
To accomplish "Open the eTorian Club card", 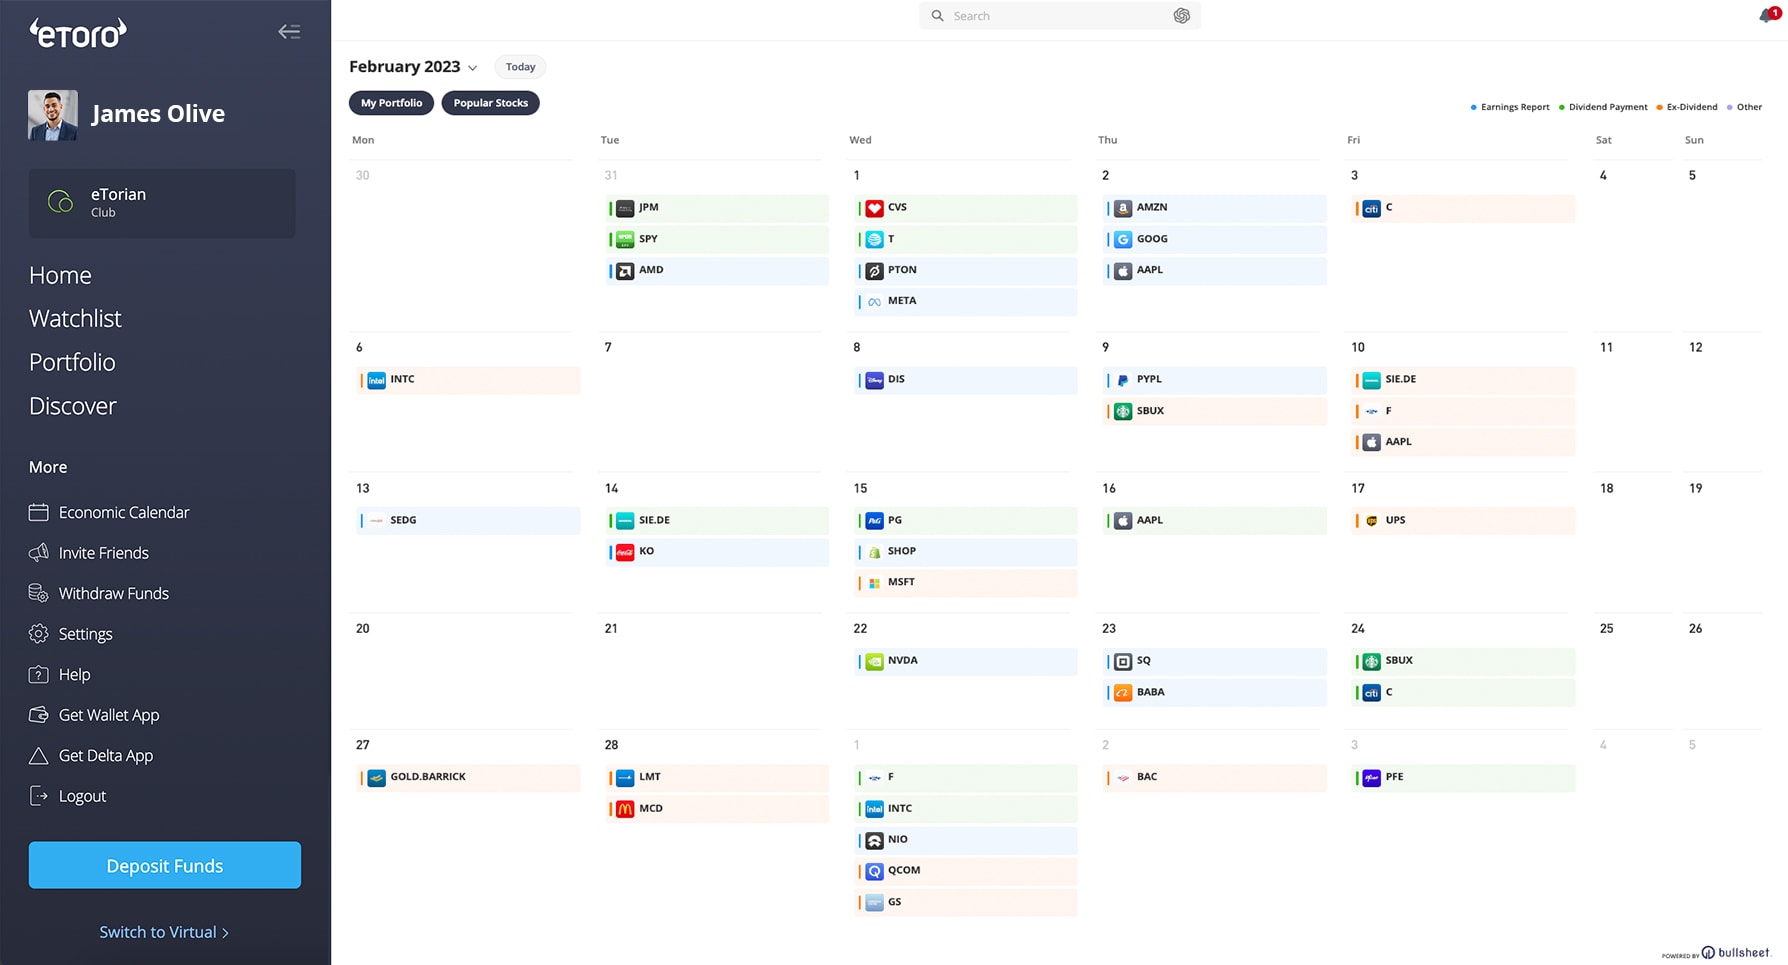I will tap(162, 203).
